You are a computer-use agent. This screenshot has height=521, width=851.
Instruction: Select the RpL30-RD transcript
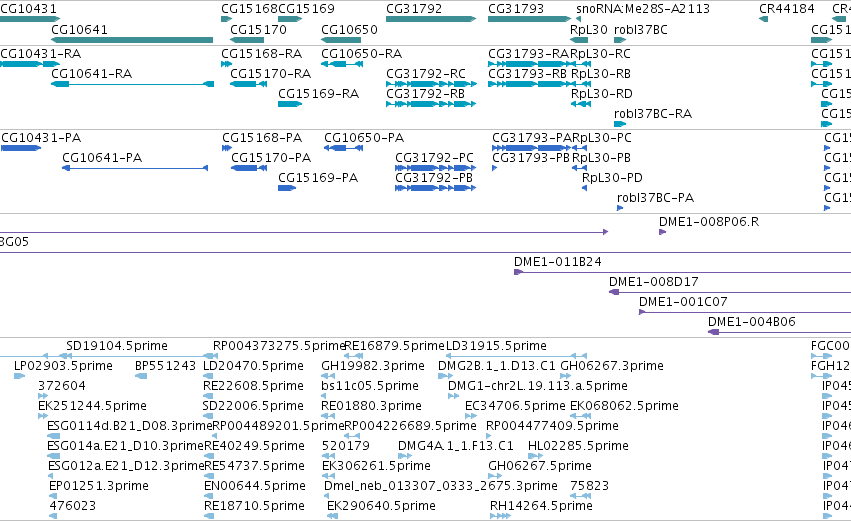click(x=581, y=104)
